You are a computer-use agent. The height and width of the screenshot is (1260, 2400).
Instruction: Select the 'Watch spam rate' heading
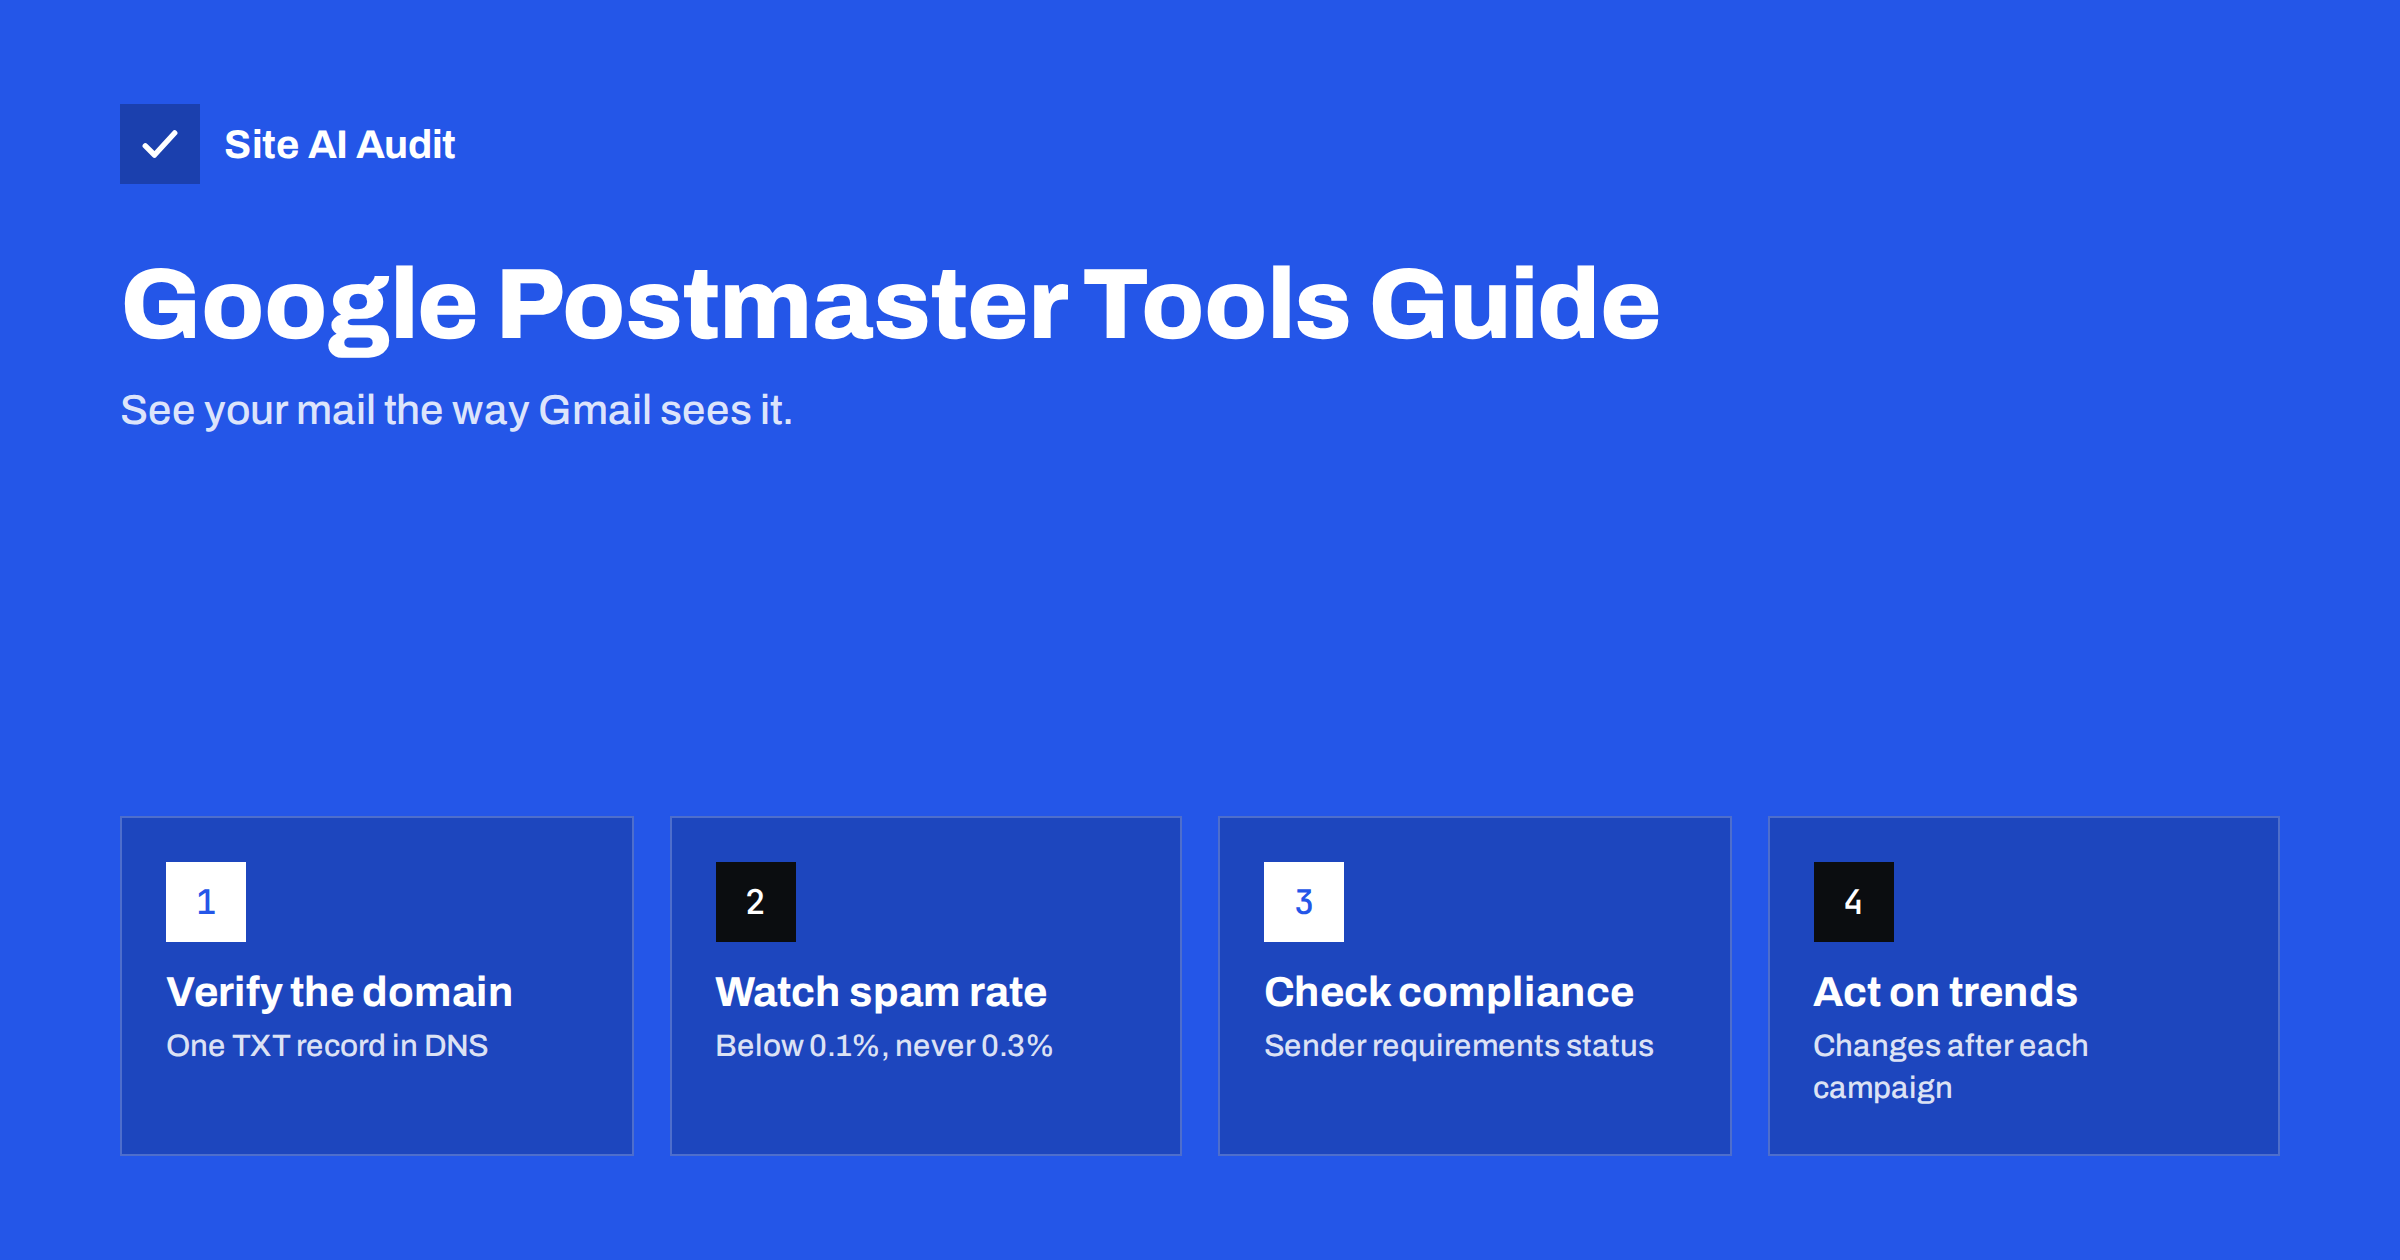click(881, 992)
